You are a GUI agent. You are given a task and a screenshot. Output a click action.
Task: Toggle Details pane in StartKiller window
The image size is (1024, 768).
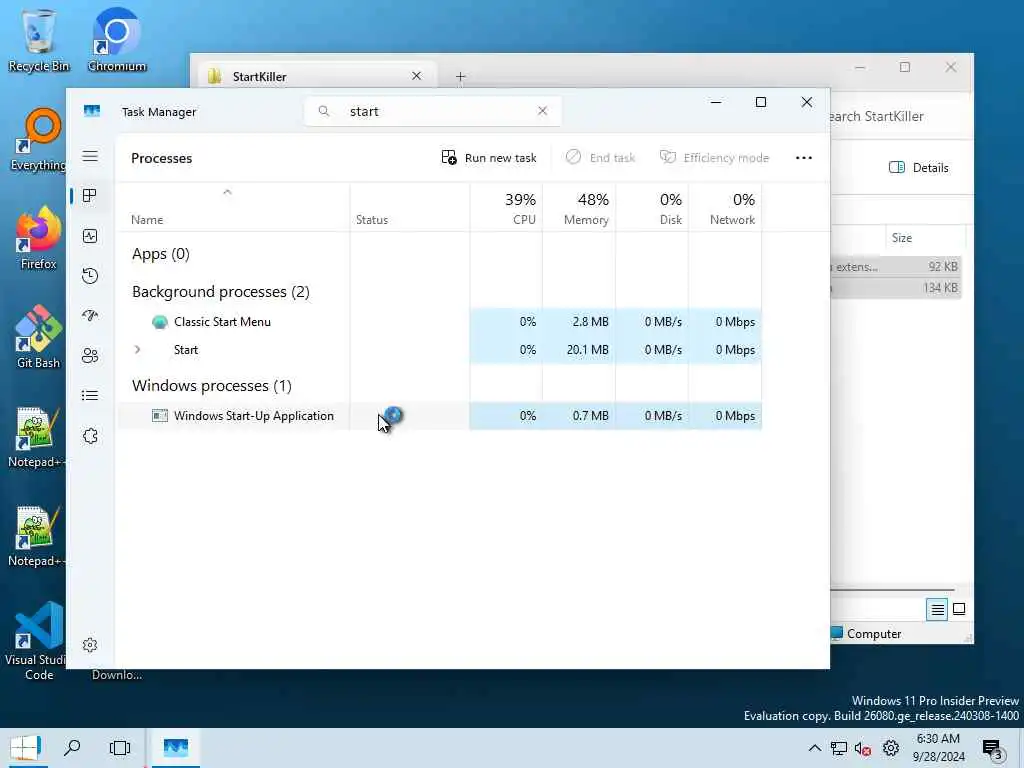point(919,168)
